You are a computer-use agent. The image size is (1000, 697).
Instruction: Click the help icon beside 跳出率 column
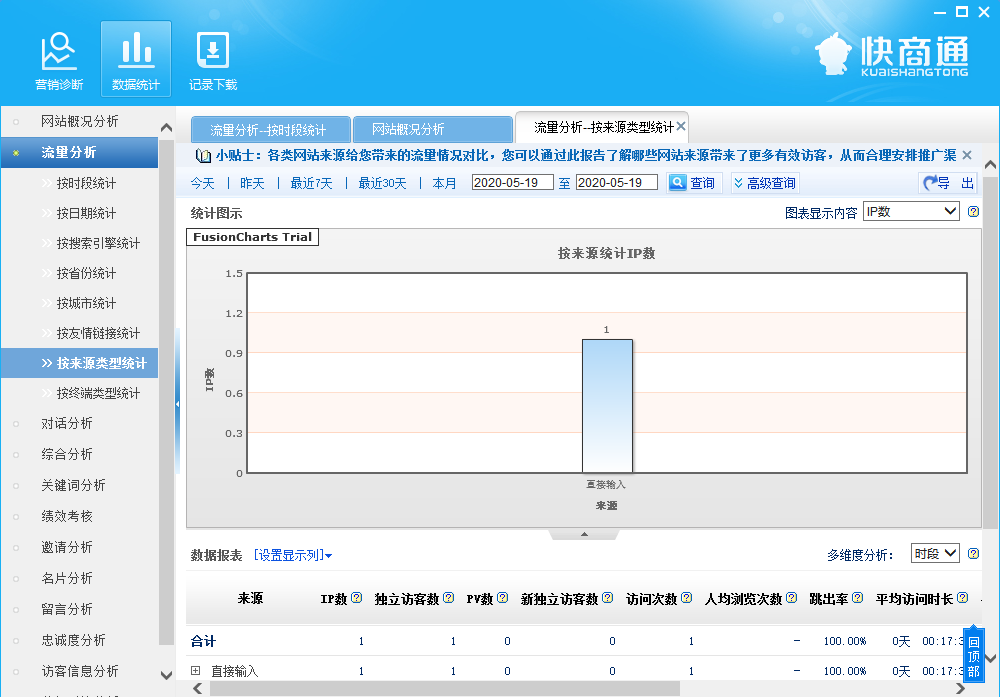(857, 597)
